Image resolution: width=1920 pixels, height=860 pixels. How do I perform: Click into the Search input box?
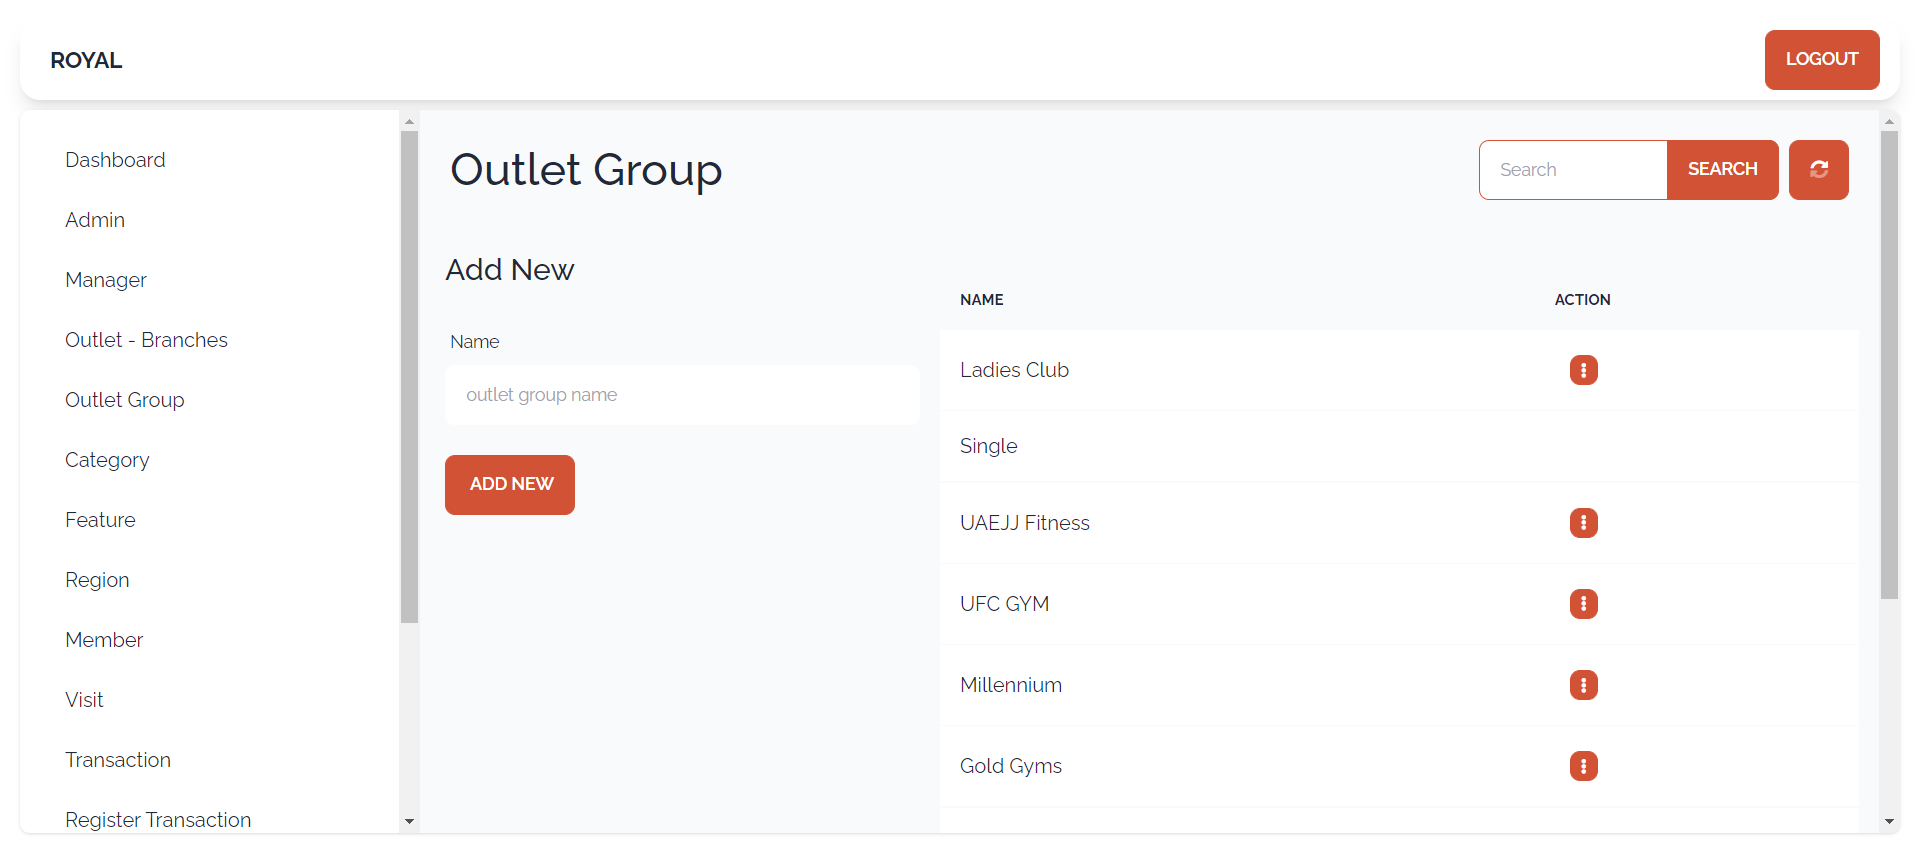click(x=1573, y=170)
